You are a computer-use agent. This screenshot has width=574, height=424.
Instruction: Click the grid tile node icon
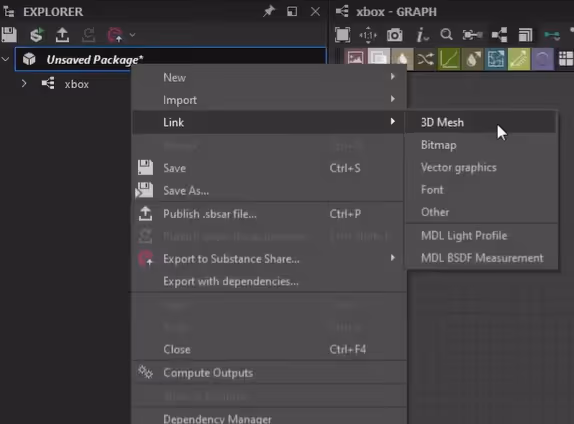tap(565, 59)
